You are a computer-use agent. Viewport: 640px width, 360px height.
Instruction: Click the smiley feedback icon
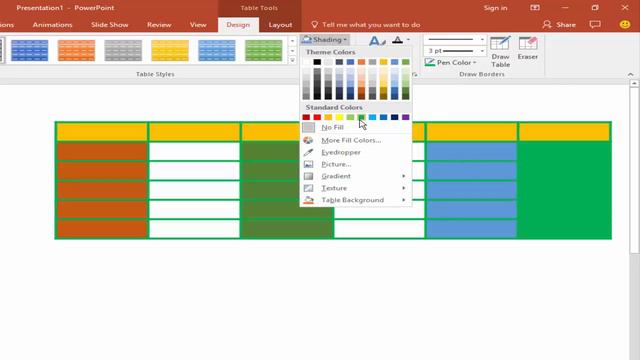point(624,24)
